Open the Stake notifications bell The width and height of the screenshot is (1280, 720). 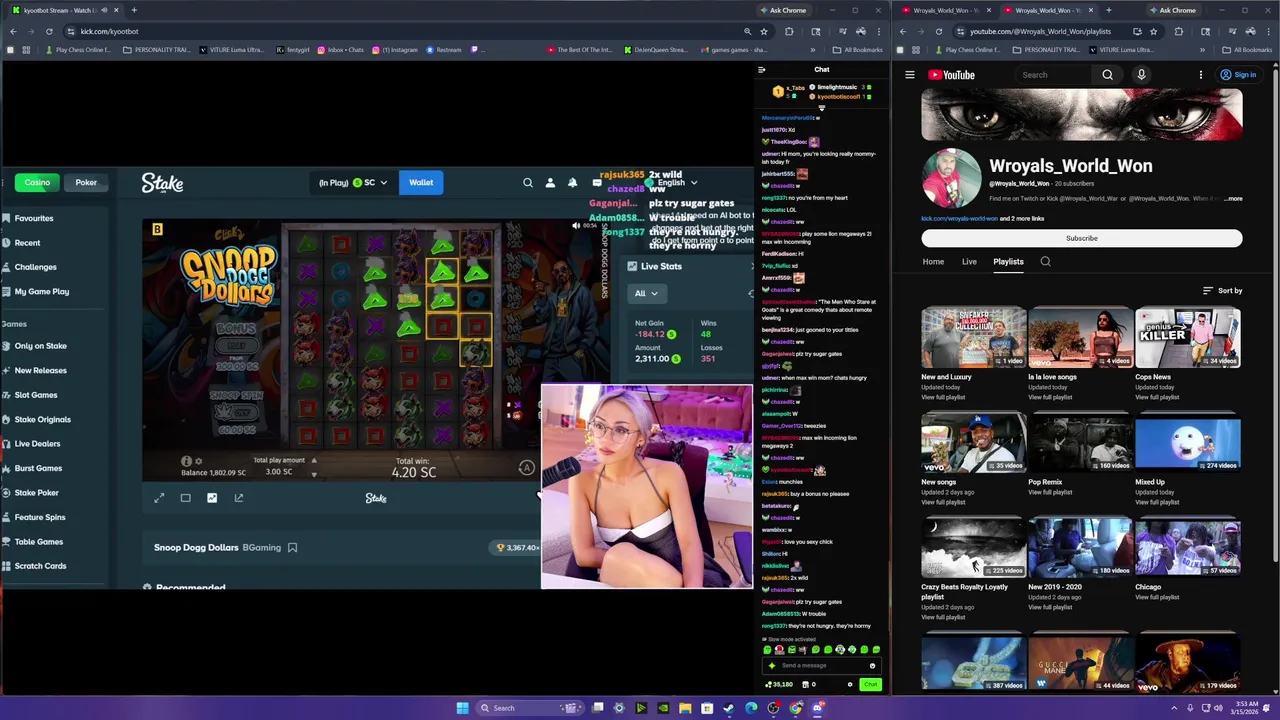pyautogui.click(x=572, y=183)
